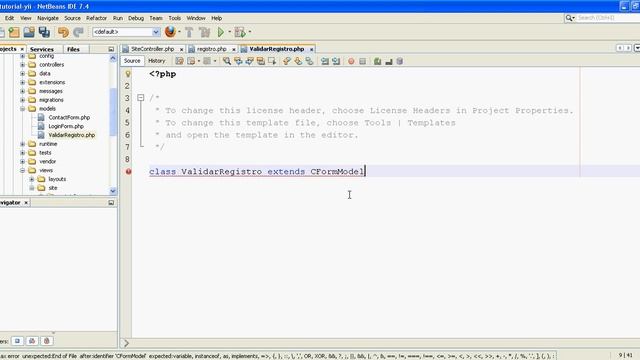Switch to the SiteController.php tab
The height and width of the screenshot is (360, 640).
[153, 49]
